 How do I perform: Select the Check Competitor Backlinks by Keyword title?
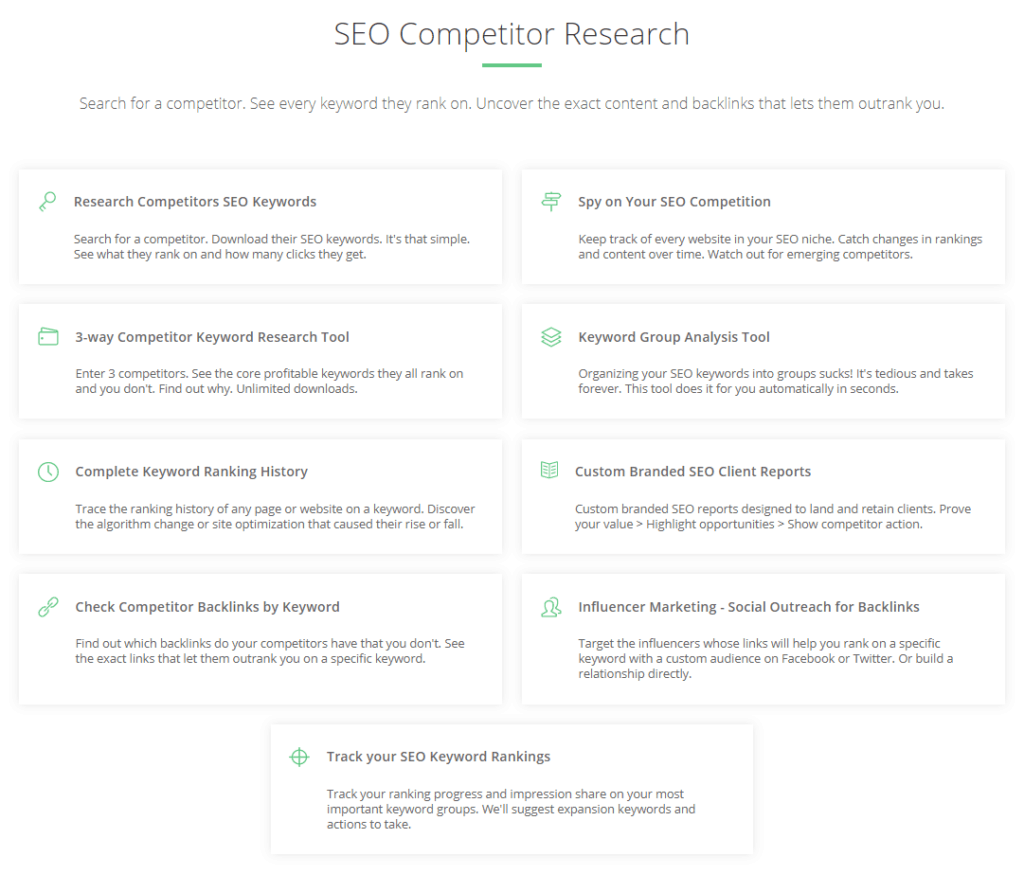(207, 607)
